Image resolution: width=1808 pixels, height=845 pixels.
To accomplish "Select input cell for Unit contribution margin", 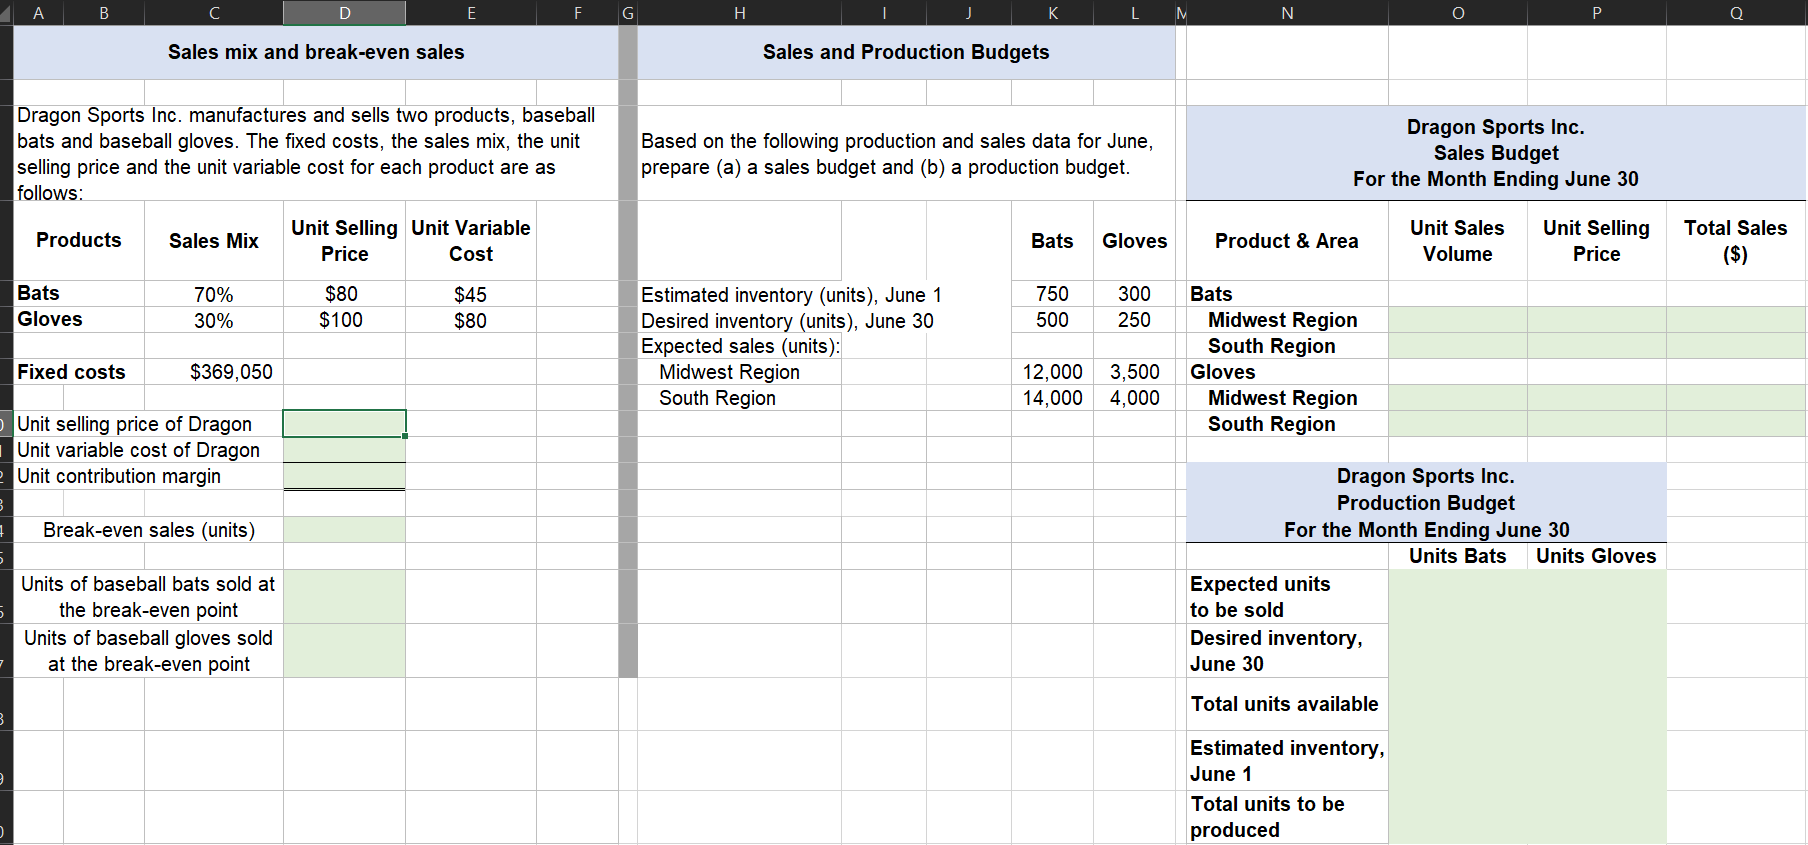I will [x=344, y=476].
